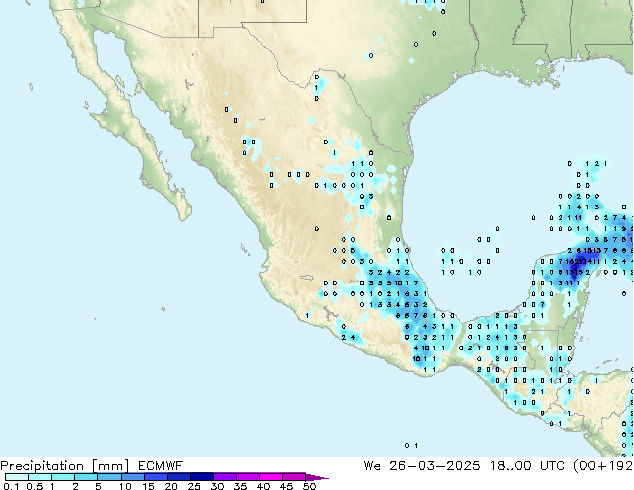The width and height of the screenshot is (634, 490).
Task: Click the weekday abbreviation 'We' in timestamp
Action: click(x=372, y=466)
